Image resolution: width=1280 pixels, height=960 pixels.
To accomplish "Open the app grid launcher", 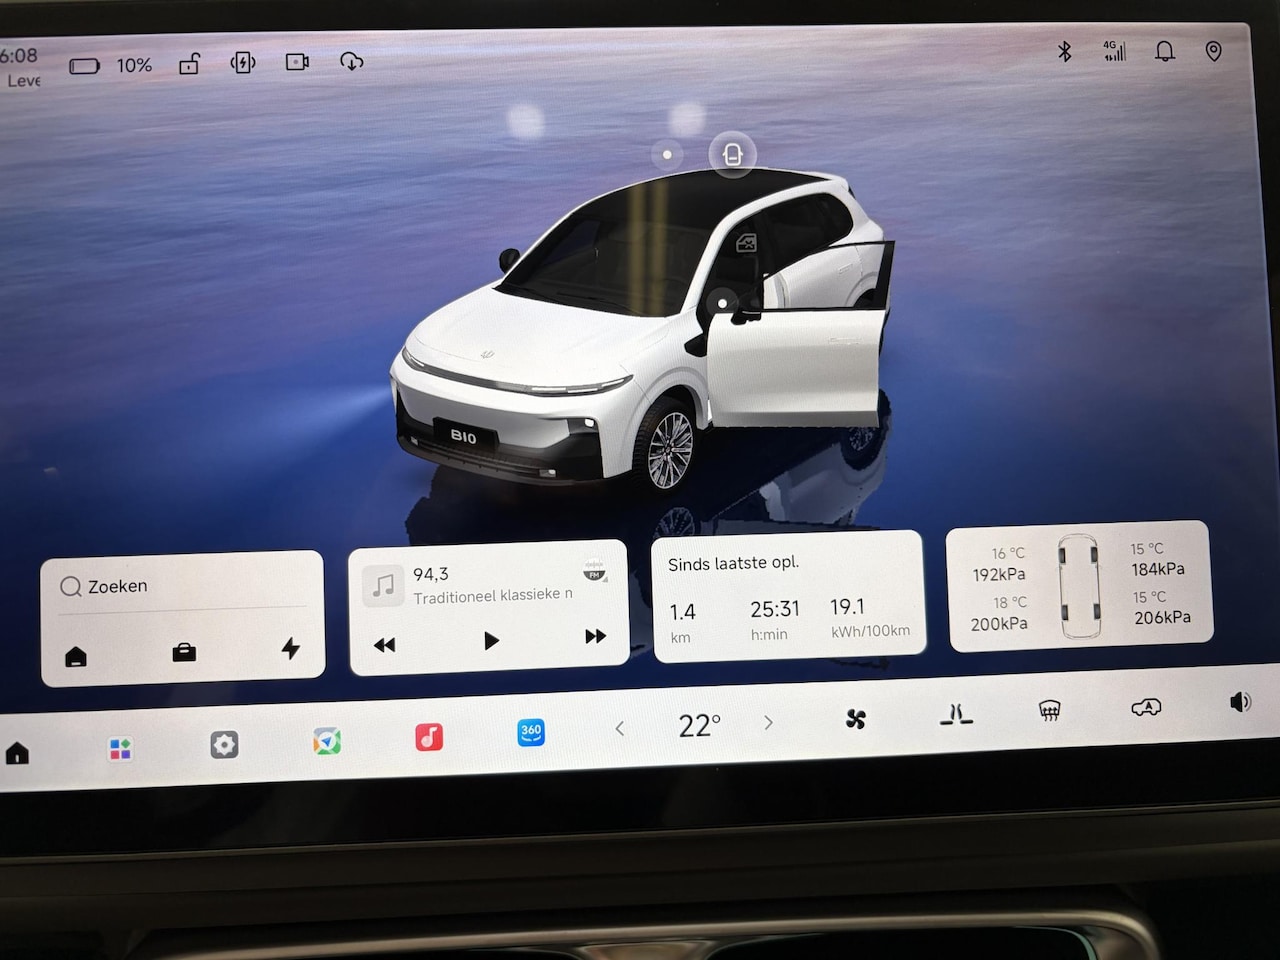I will click(120, 749).
